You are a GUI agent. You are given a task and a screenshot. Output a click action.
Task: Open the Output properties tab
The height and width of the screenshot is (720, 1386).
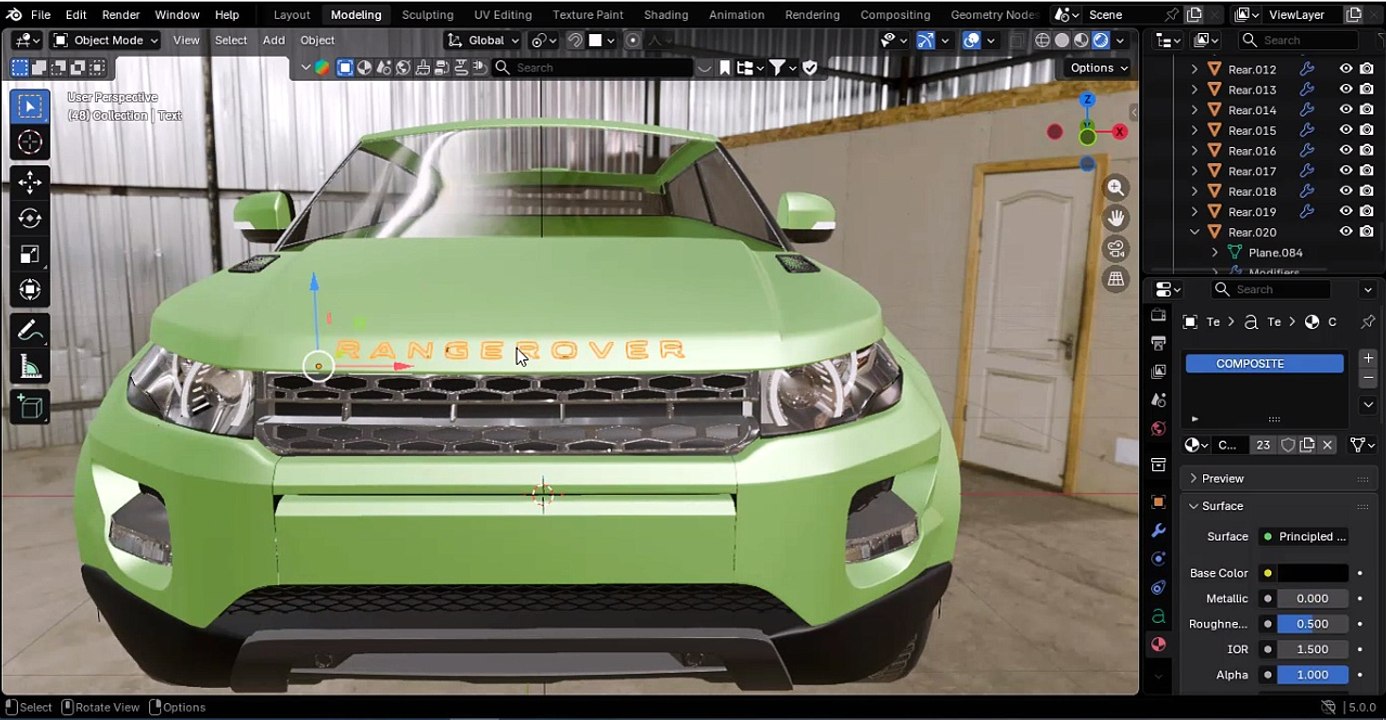pyautogui.click(x=1158, y=343)
